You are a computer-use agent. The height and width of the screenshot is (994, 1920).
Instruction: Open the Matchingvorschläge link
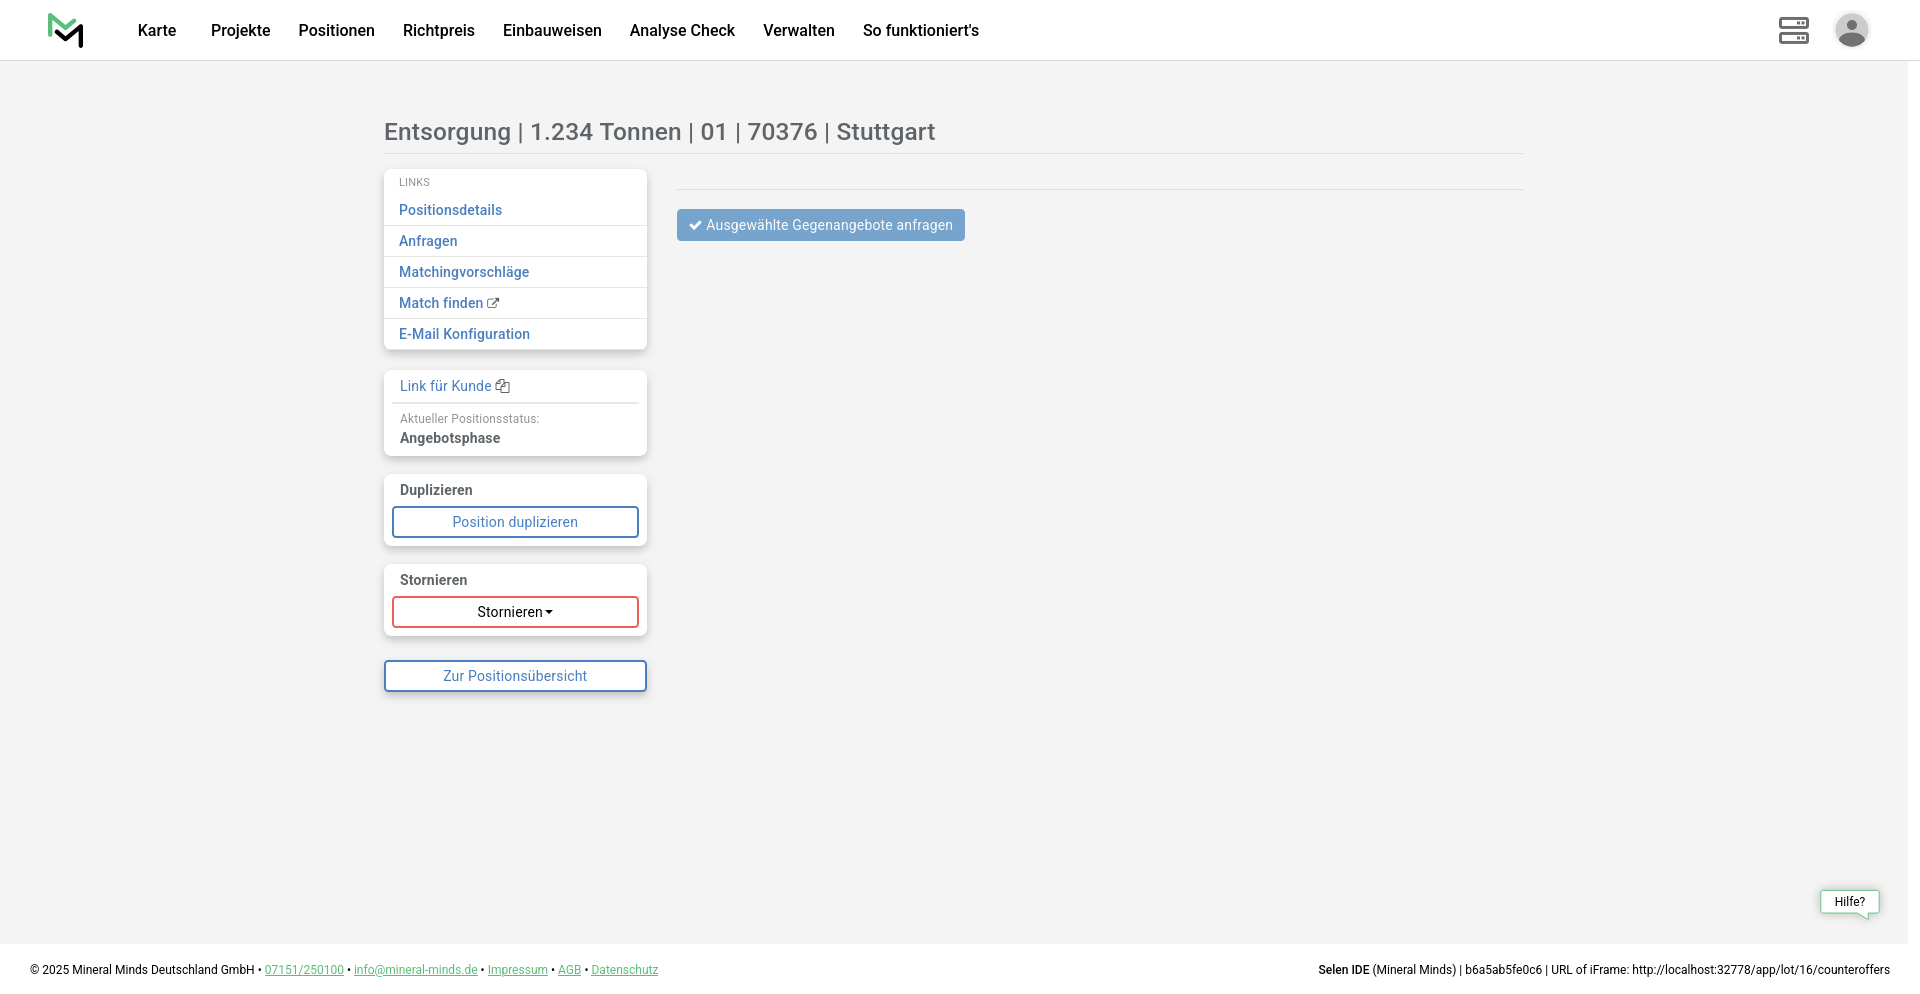point(464,272)
